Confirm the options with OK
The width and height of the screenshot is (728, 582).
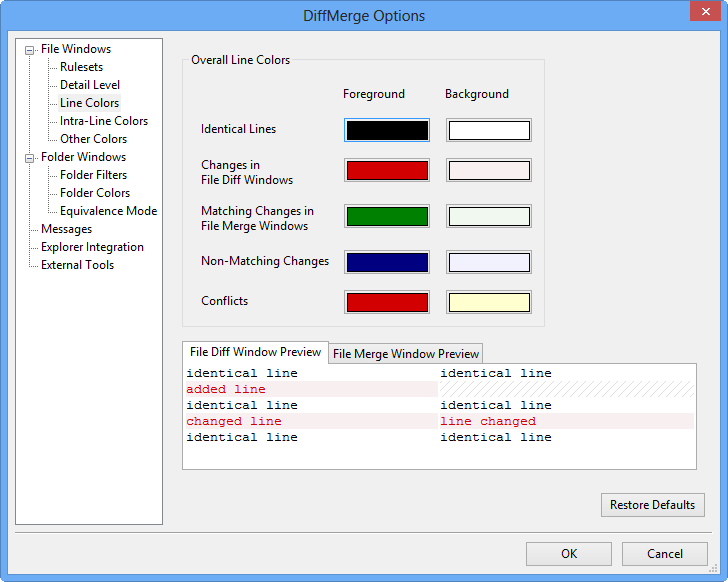click(568, 554)
